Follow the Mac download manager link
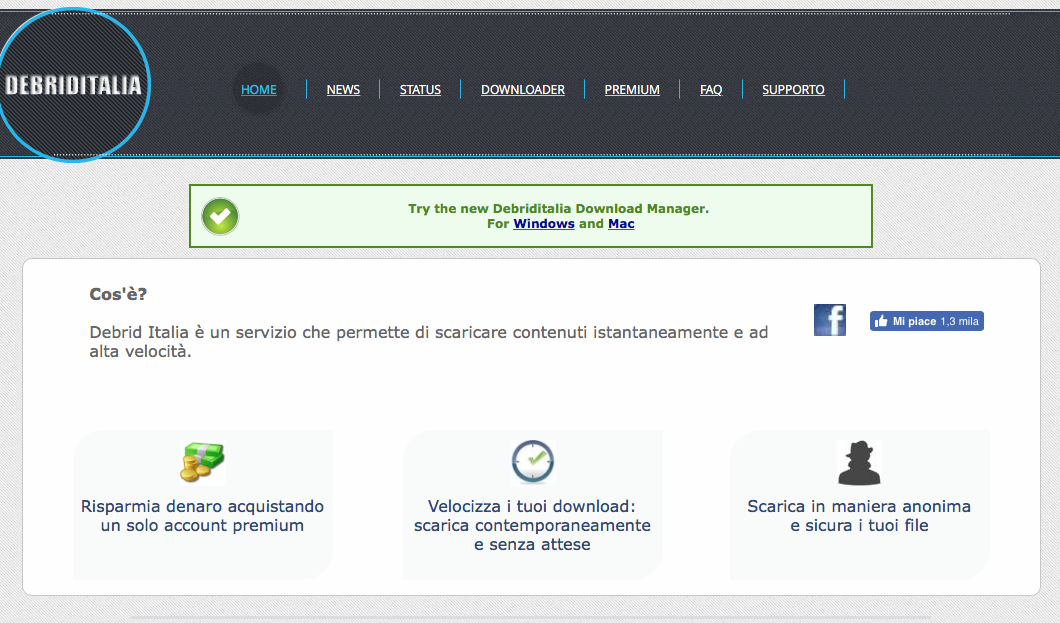Viewport: 1060px width, 623px height. pyautogui.click(x=621, y=224)
